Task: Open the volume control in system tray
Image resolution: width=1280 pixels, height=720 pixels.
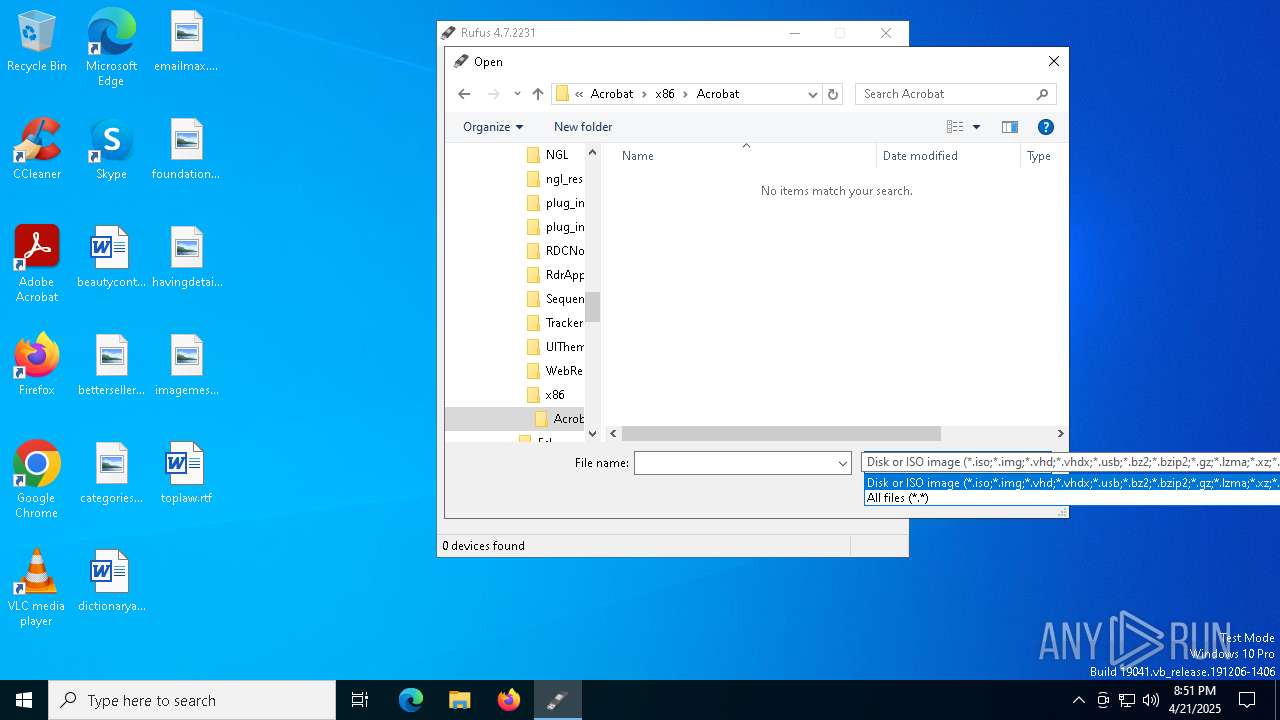Action: pyautogui.click(x=1151, y=700)
